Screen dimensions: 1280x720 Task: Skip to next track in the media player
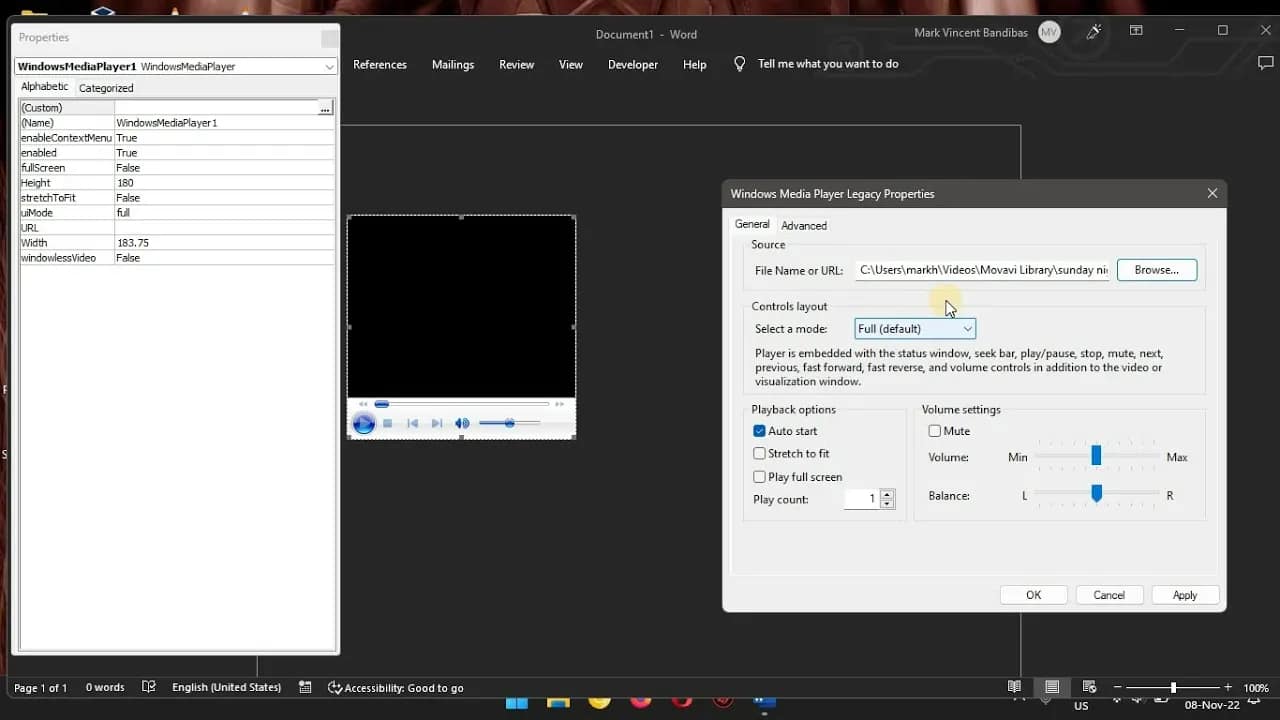(x=437, y=423)
